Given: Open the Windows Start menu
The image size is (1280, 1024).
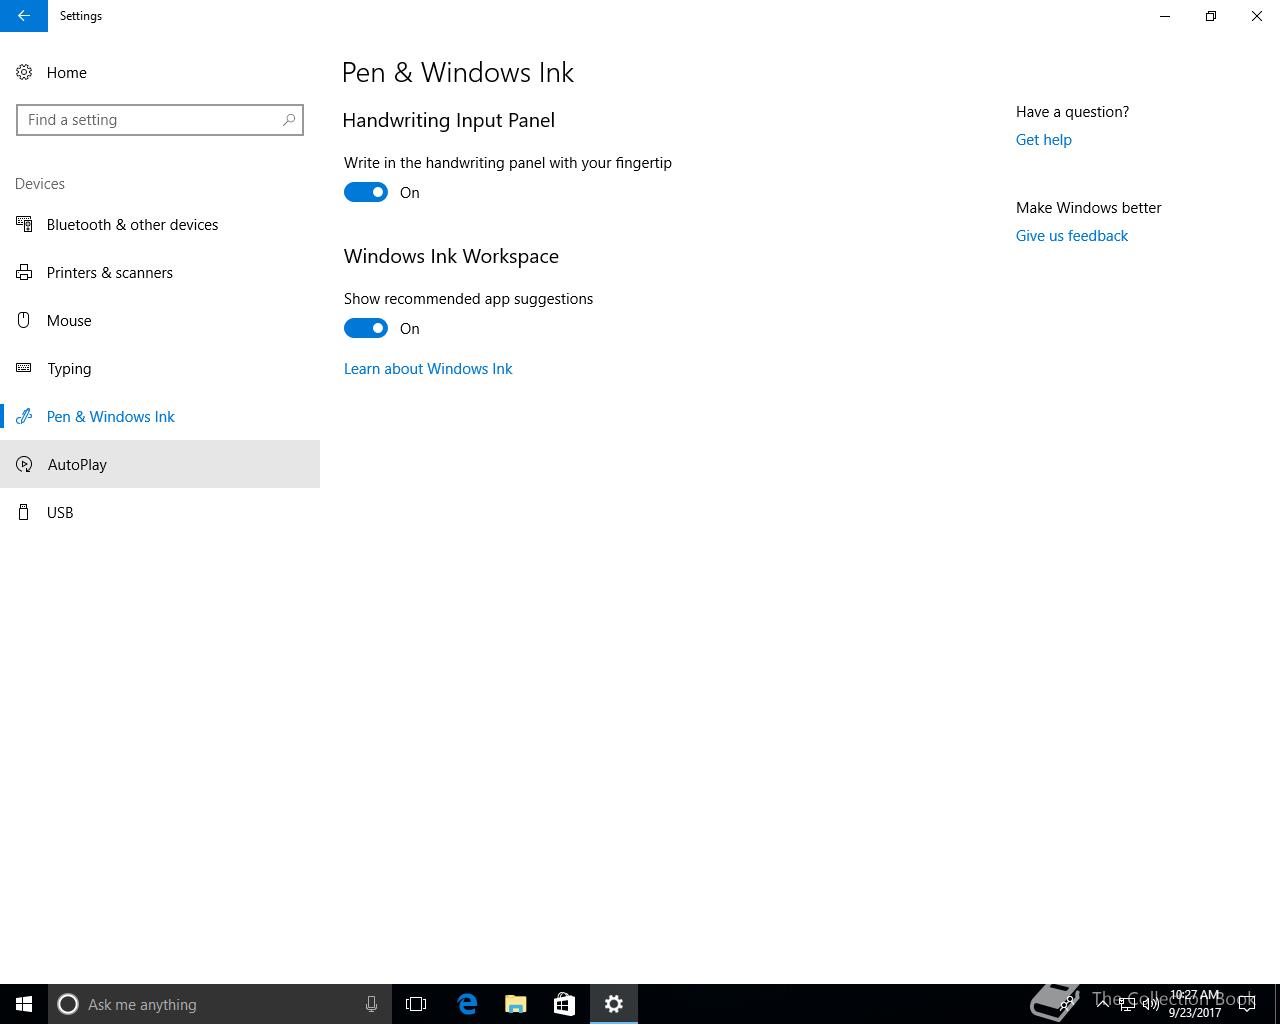Looking at the screenshot, I should pyautogui.click(x=24, y=1004).
